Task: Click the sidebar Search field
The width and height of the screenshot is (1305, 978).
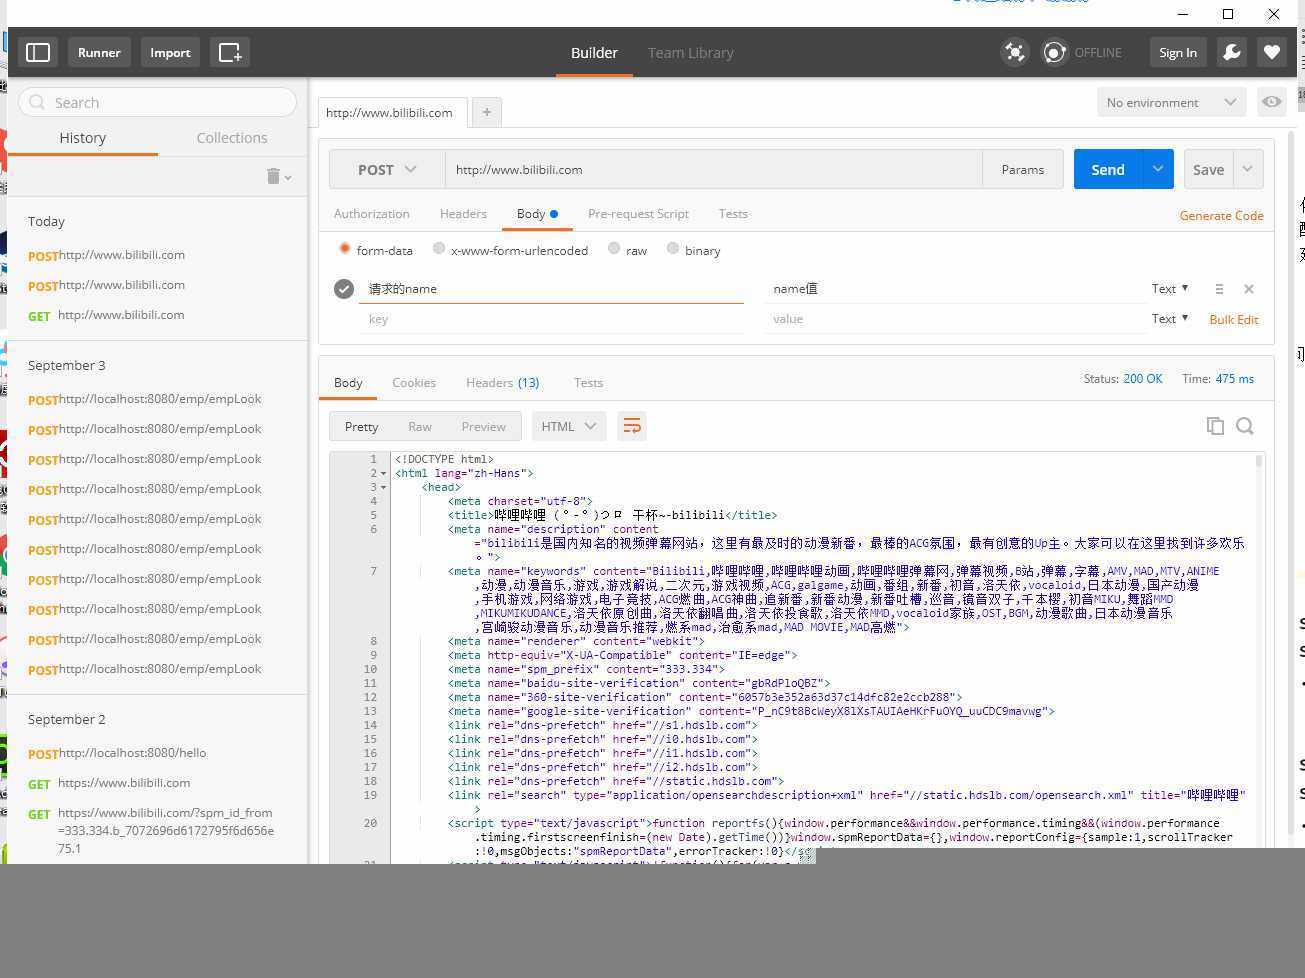Action: (x=158, y=102)
